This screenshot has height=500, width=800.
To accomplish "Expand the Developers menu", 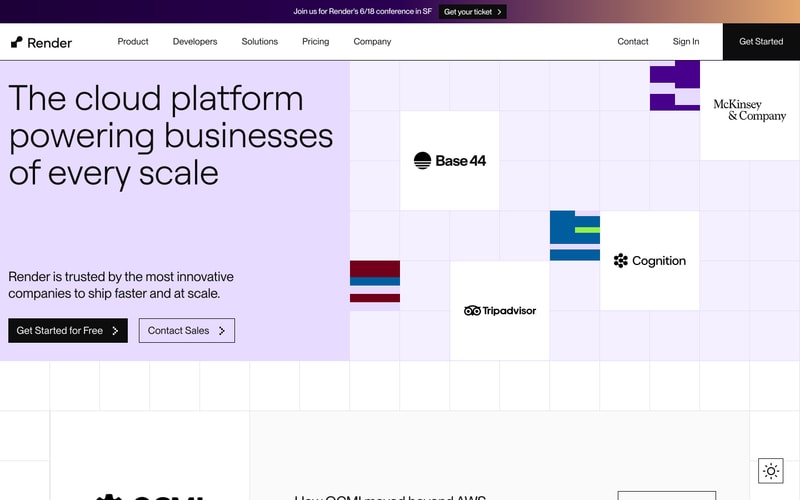I will coord(195,41).
